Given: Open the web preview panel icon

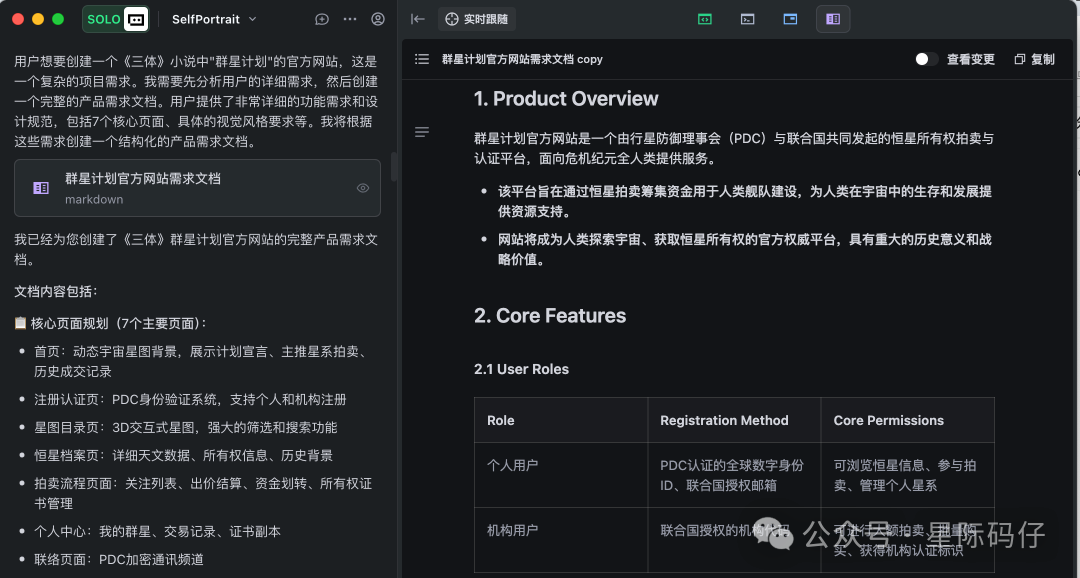Looking at the screenshot, I should tap(790, 19).
